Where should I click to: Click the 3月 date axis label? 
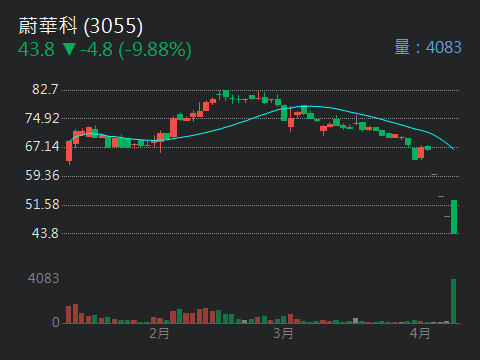[x=283, y=333]
